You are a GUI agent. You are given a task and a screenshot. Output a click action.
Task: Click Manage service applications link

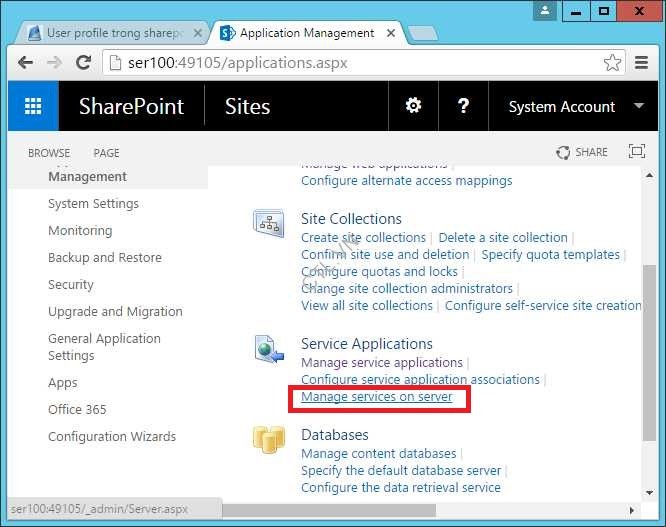coord(382,363)
